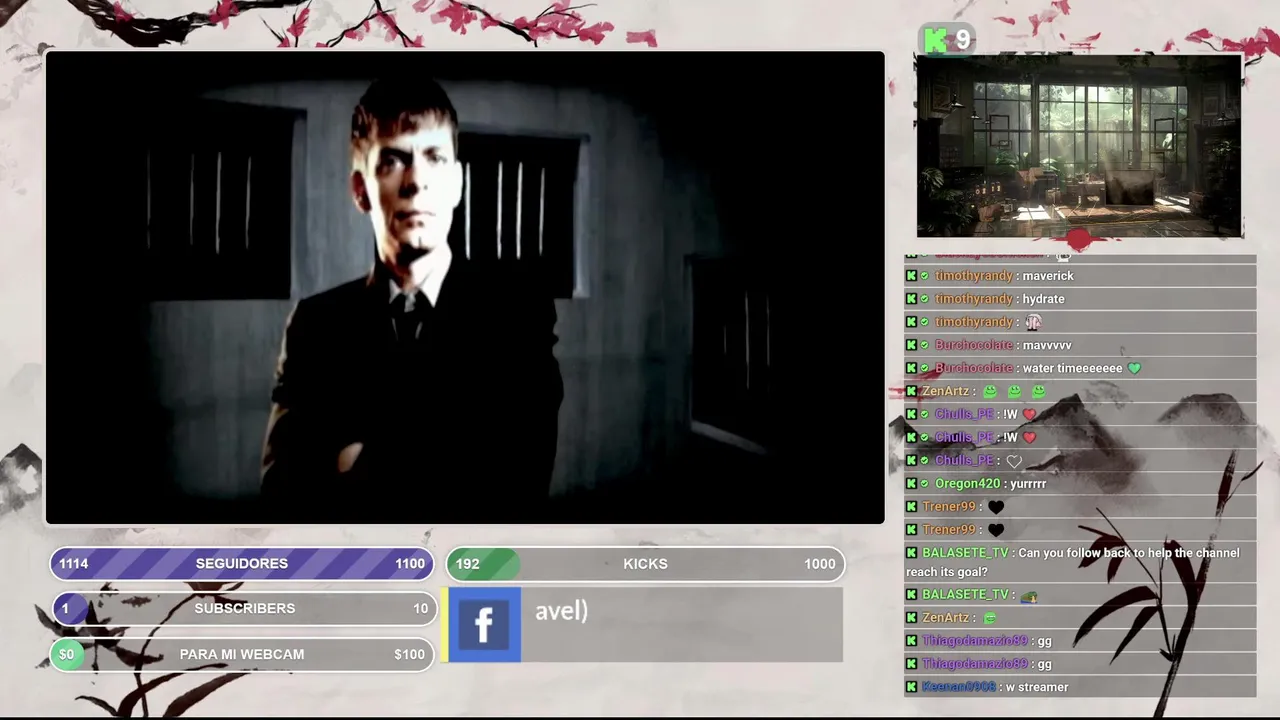
Task: Click the emote BALASETE_TV posted alone
Action: pos(1028,596)
